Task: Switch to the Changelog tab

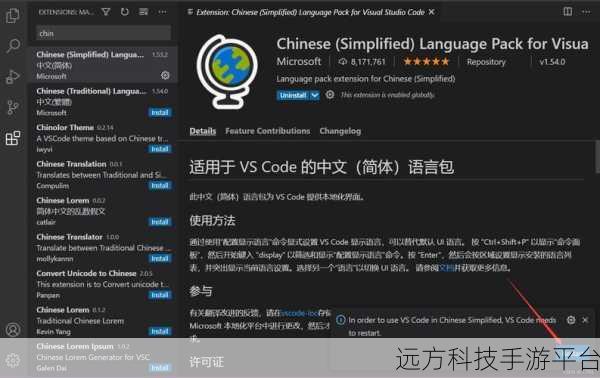Action: click(x=340, y=131)
